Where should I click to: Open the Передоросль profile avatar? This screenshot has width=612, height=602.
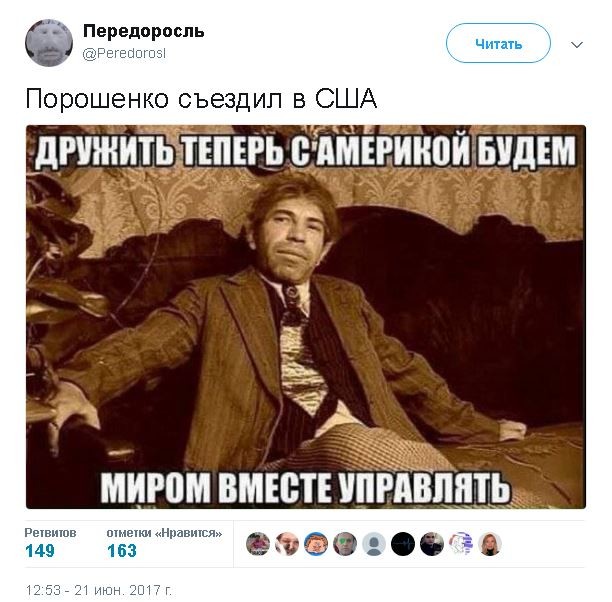[49, 43]
